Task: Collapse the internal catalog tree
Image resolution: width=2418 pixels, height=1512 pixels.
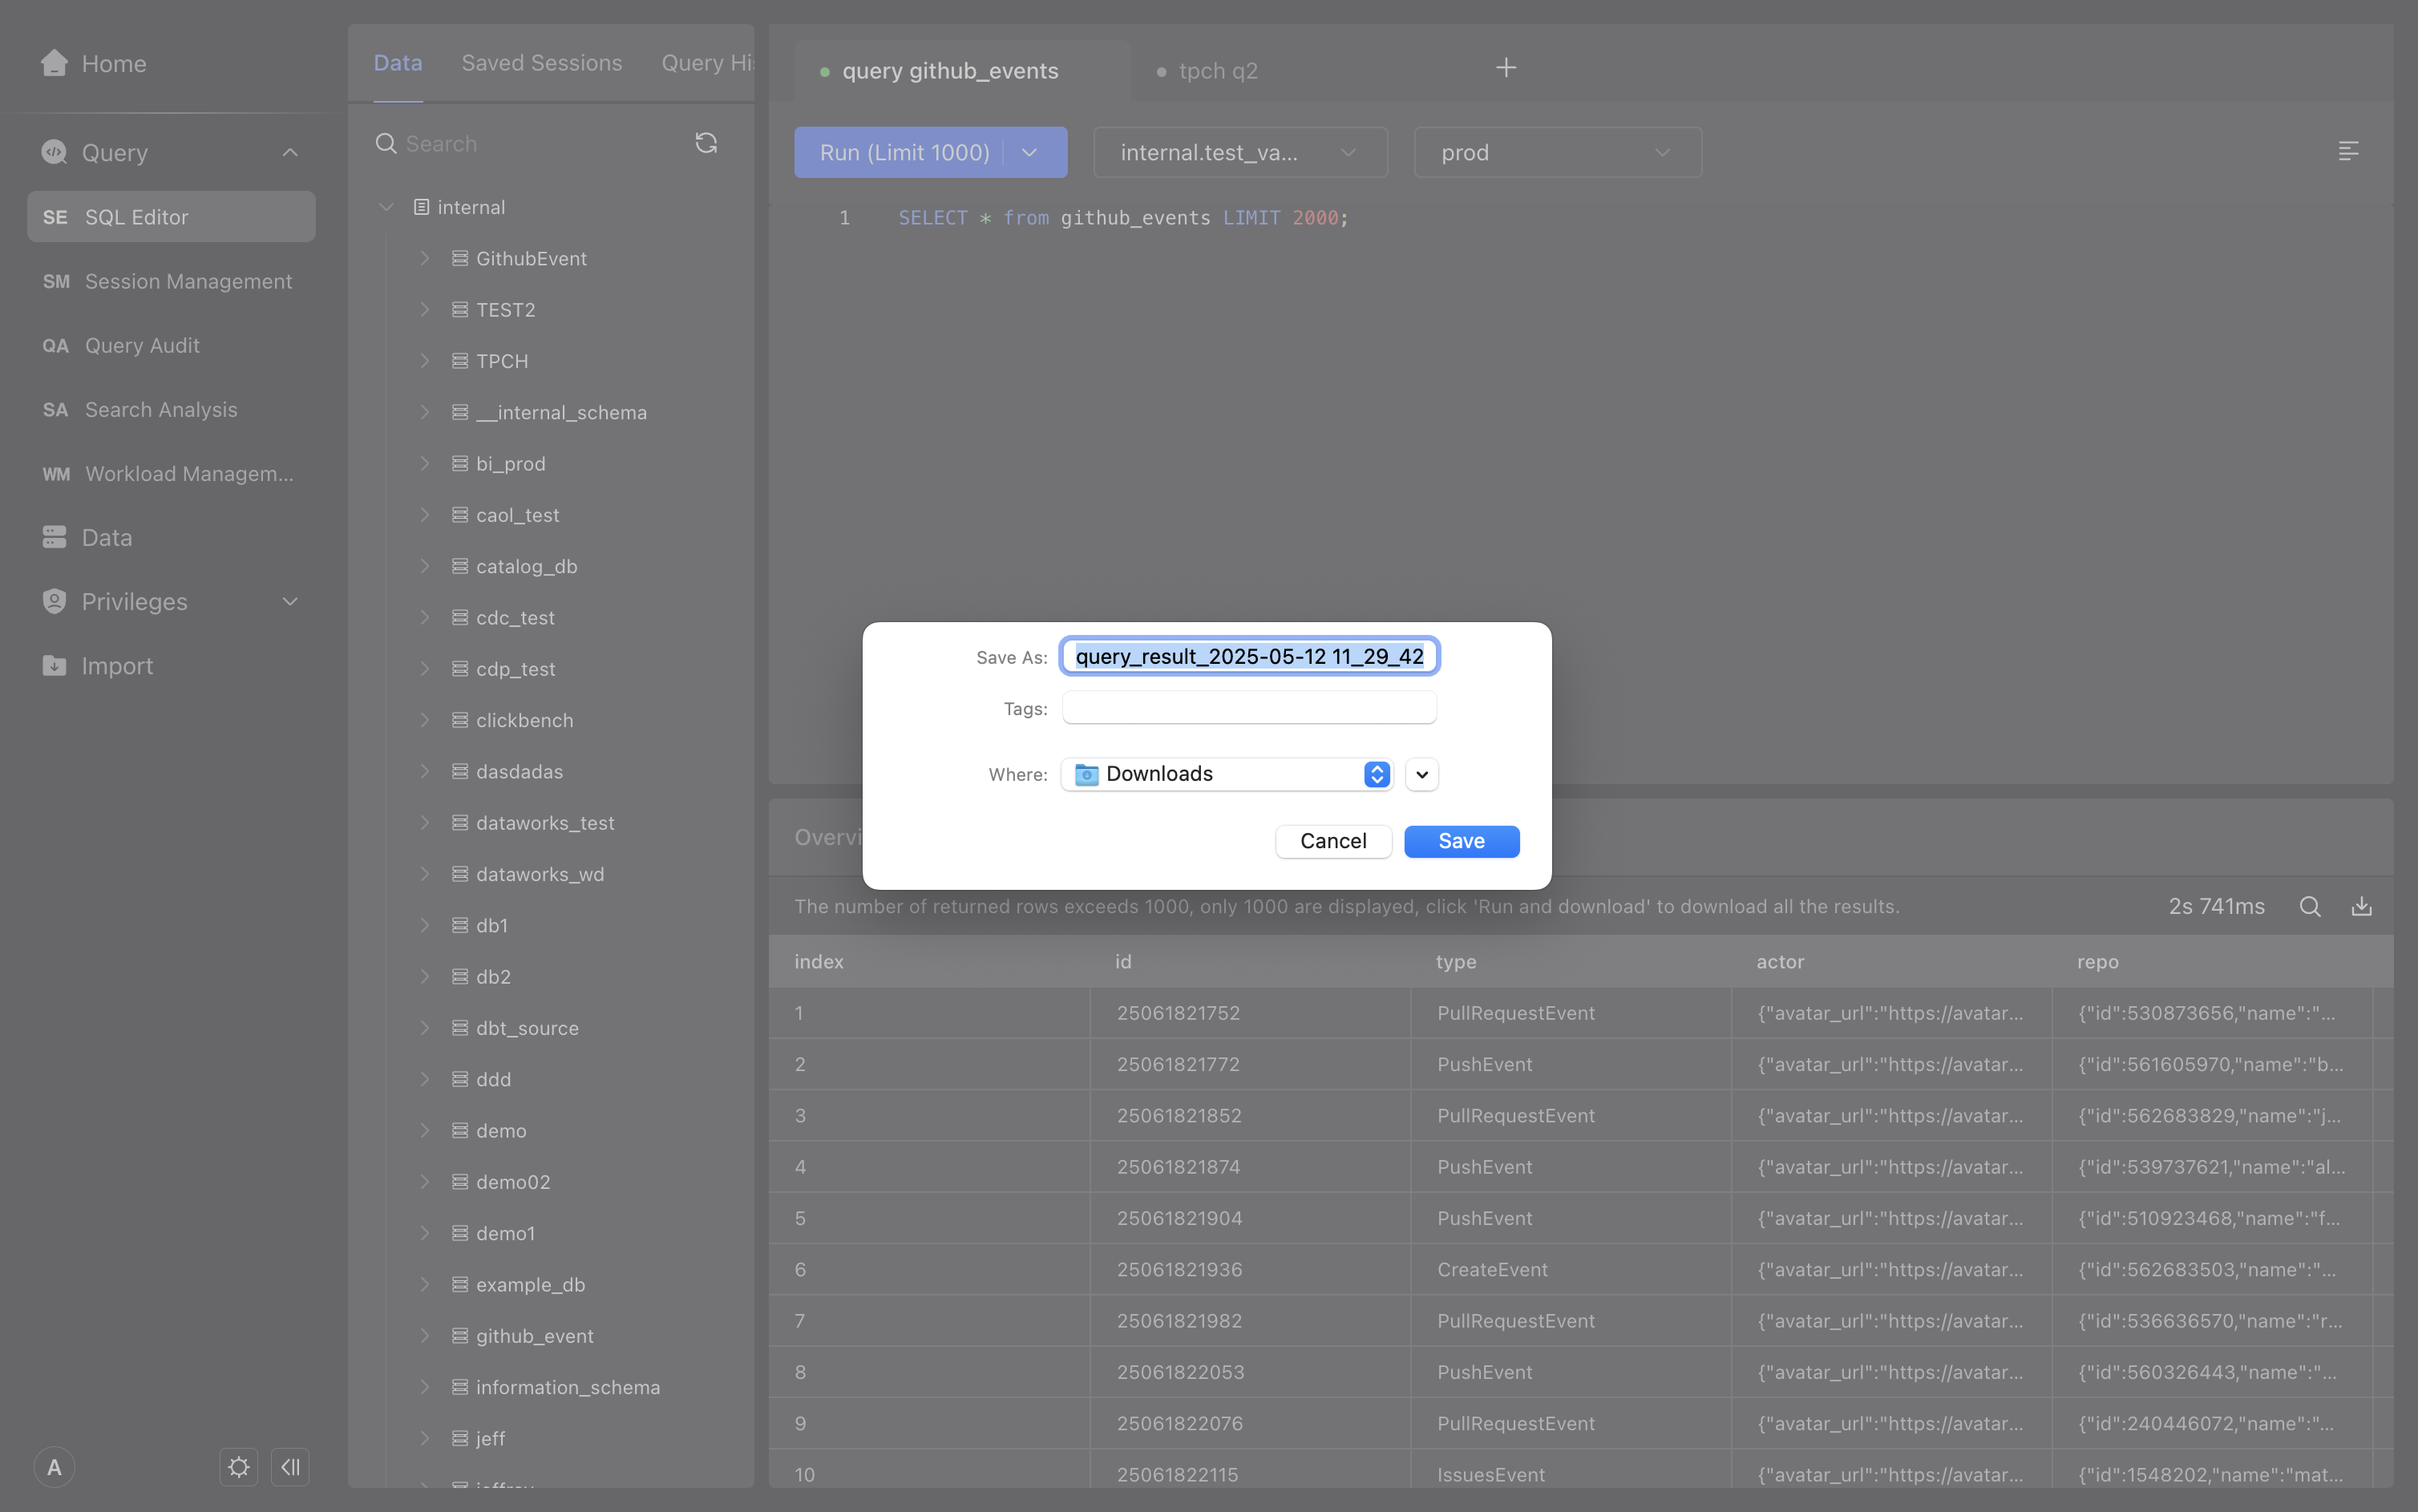Action: [x=385, y=207]
